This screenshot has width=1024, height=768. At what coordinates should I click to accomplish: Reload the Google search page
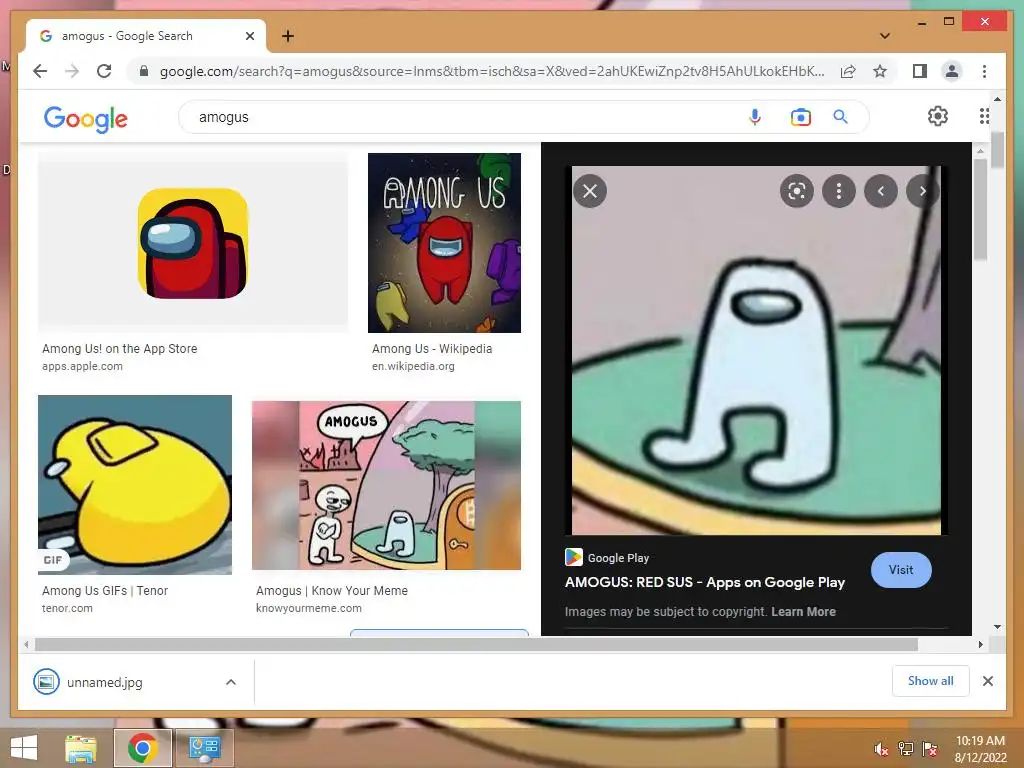104,71
